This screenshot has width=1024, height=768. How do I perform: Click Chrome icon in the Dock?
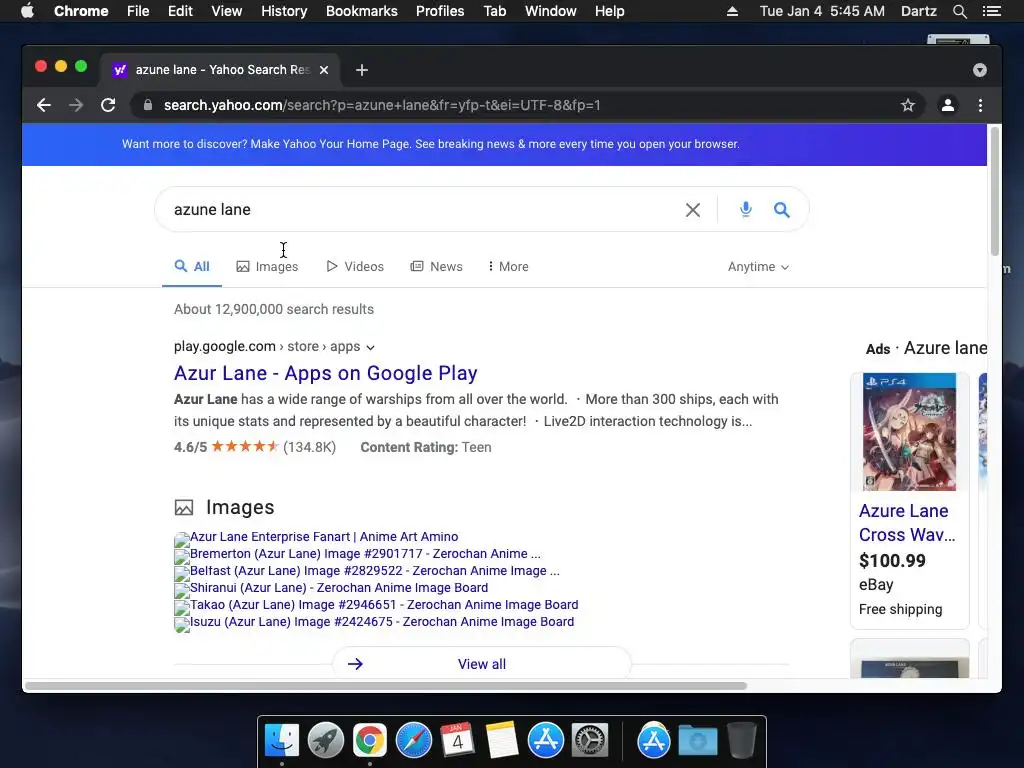tap(370, 741)
